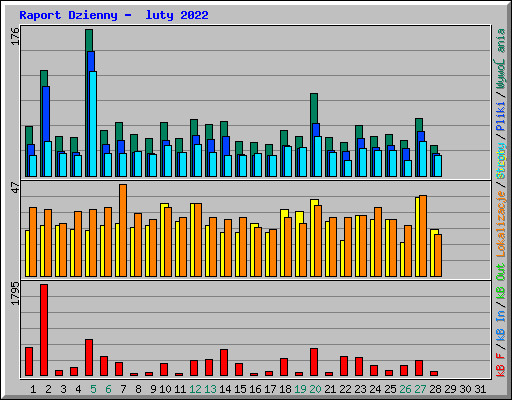Select day label '28' on the x-axis

(x=435, y=389)
